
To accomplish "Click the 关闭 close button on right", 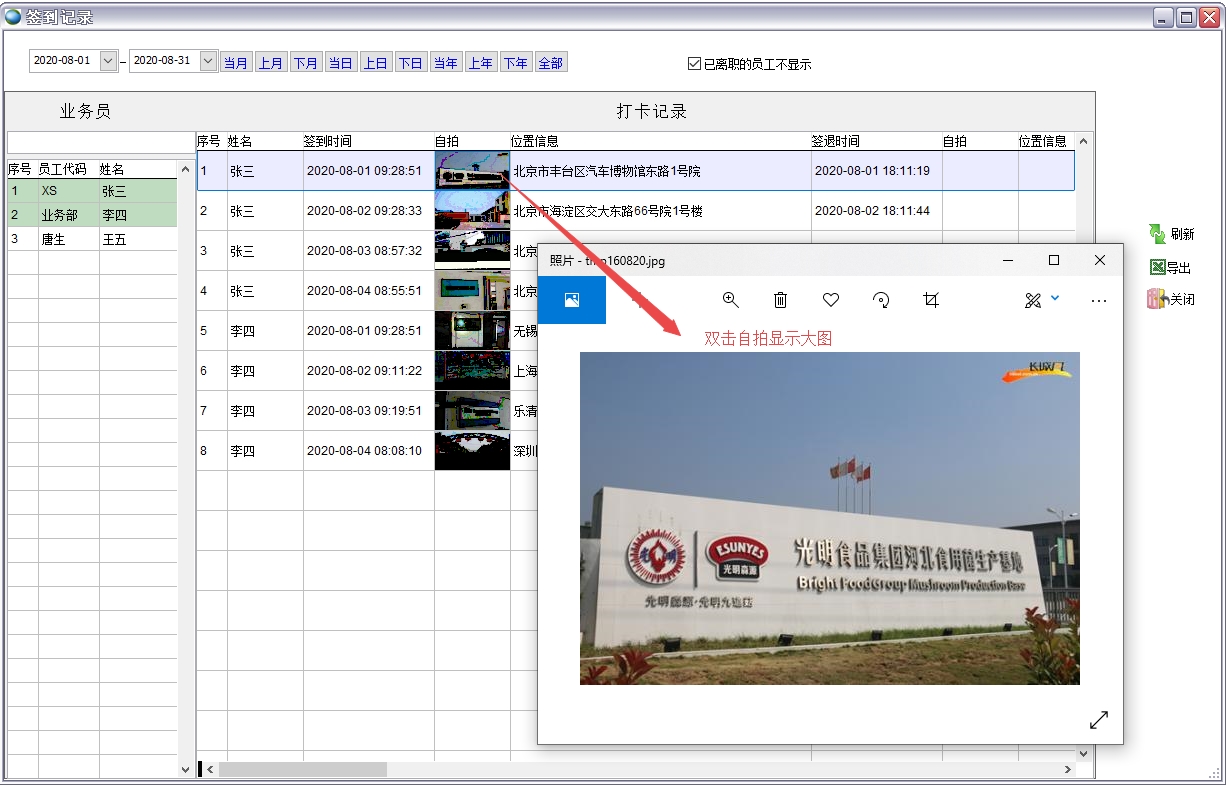I will pos(1171,299).
